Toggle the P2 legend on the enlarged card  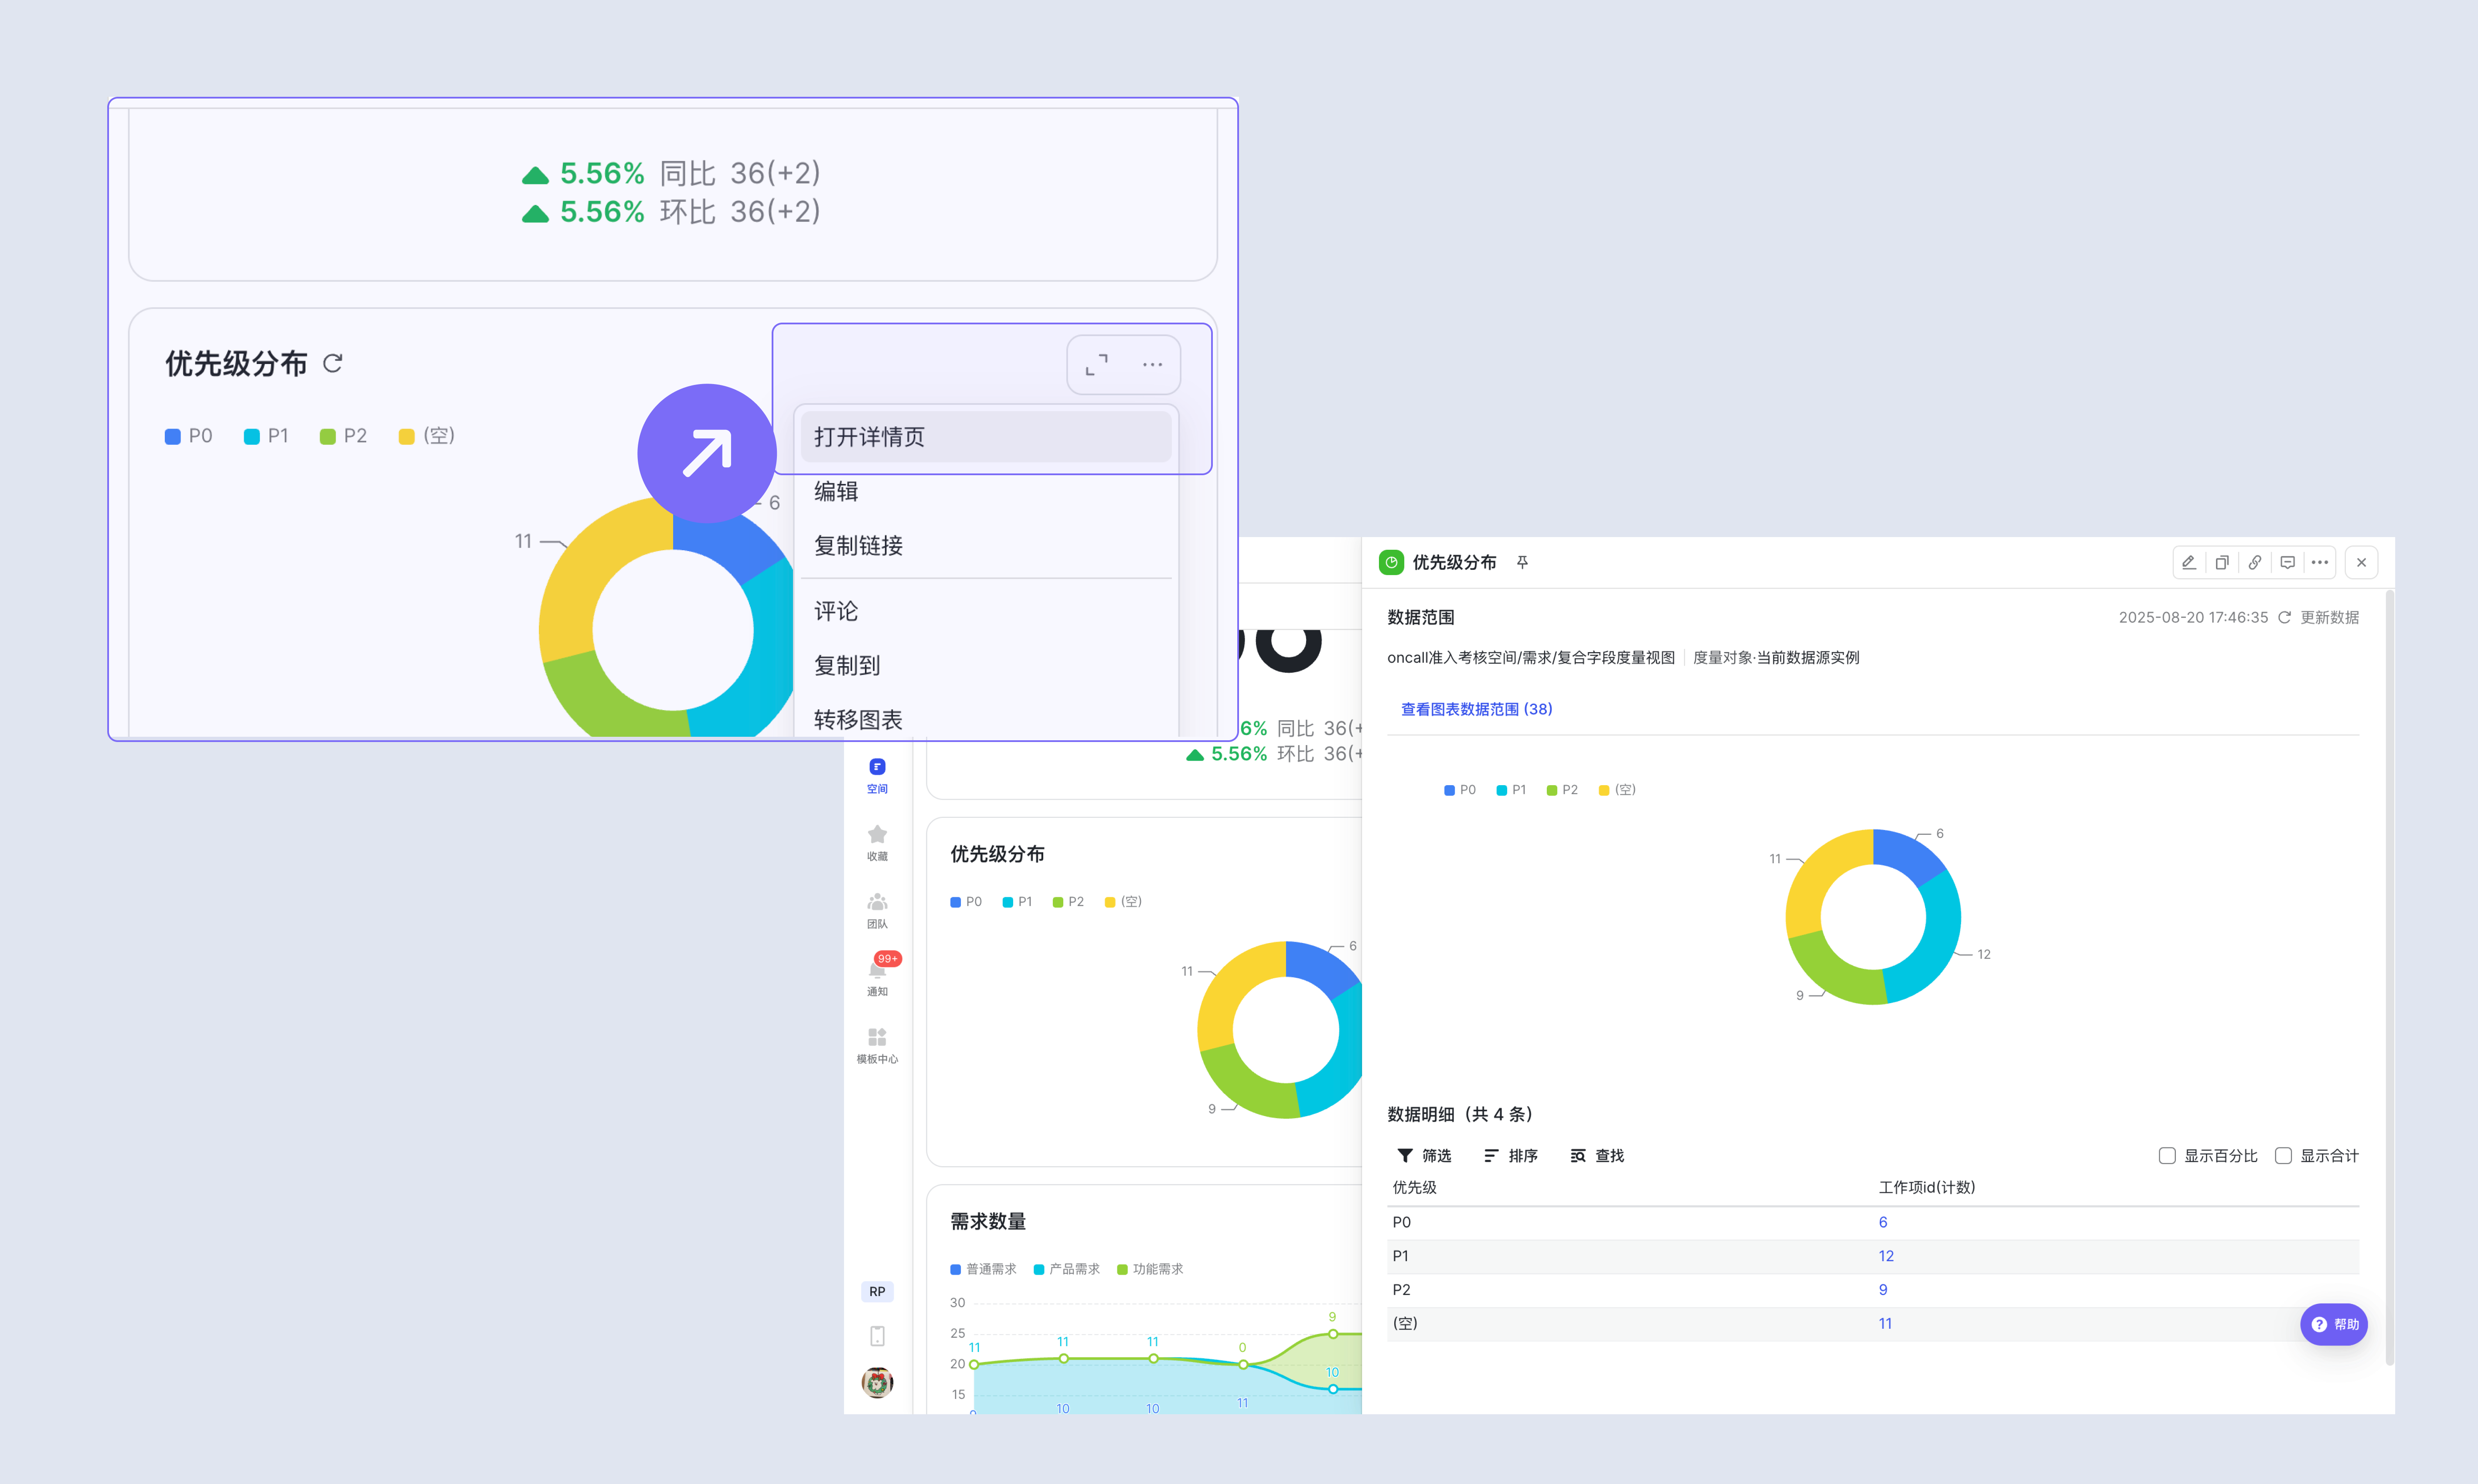[343, 436]
